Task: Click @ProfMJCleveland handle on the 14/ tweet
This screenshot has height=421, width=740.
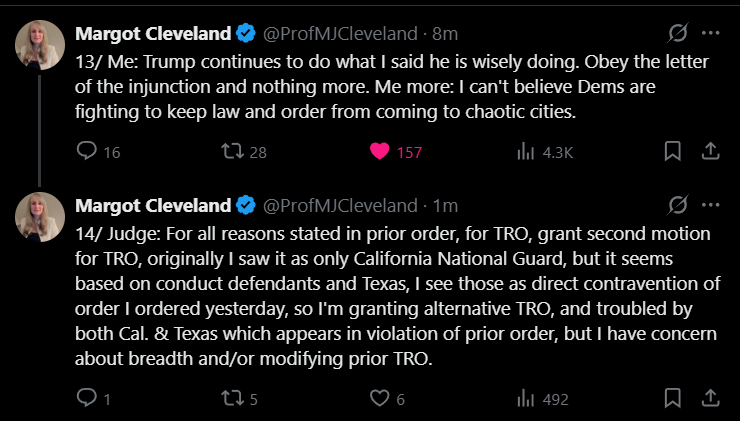Action: click(340, 206)
